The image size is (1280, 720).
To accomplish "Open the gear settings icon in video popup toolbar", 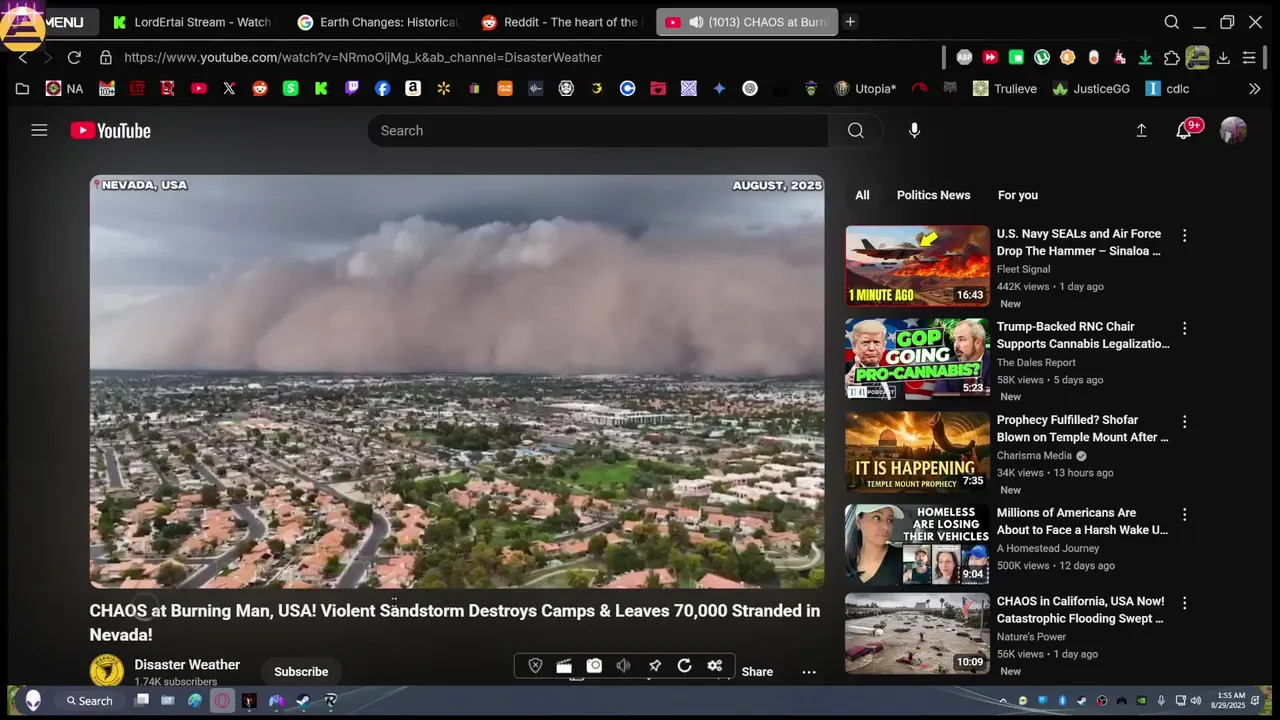I will tap(715, 666).
